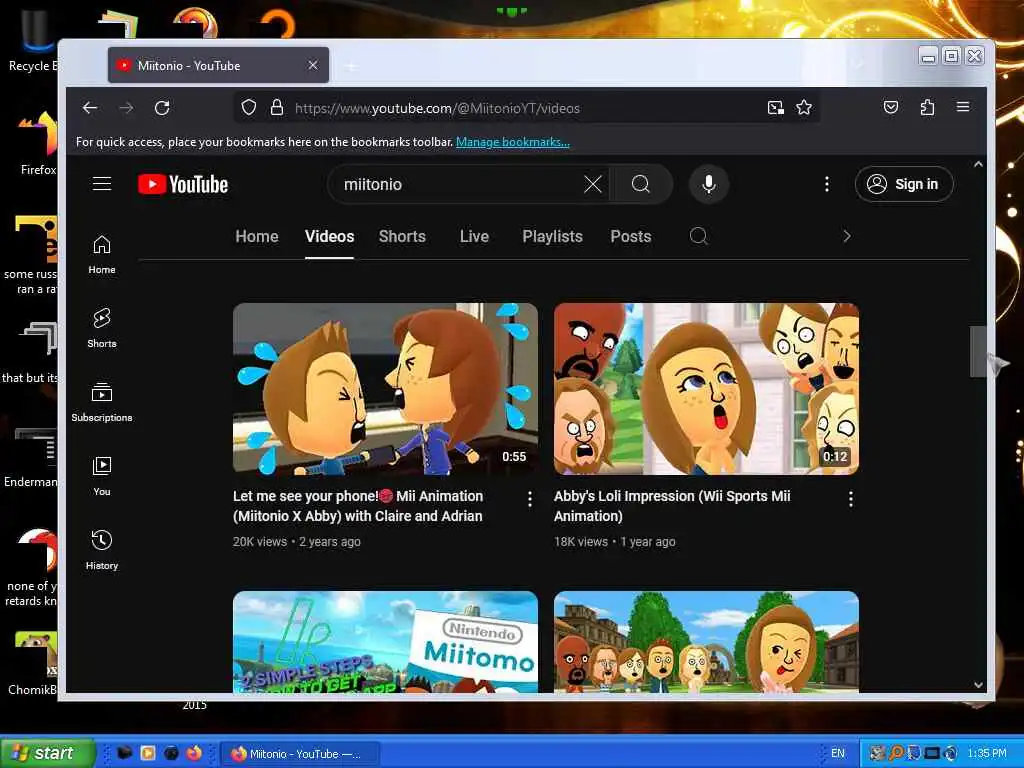Open tracking protection shield icon
The width and height of the screenshot is (1024, 768).
[249, 108]
